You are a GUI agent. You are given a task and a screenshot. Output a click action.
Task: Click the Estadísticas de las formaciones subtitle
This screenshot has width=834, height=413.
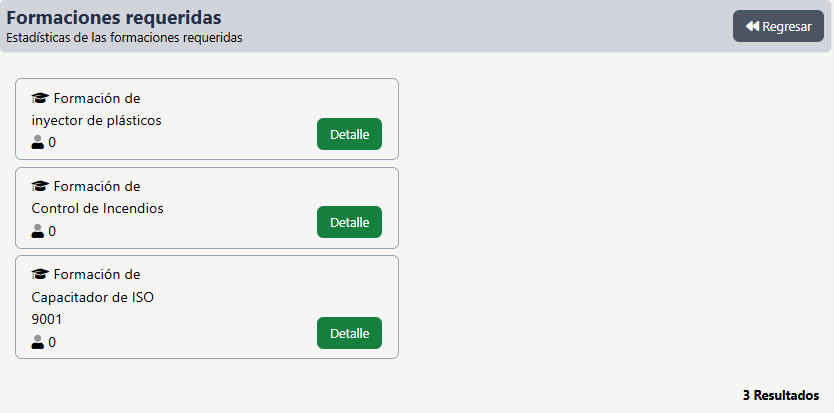click(124, 38)
